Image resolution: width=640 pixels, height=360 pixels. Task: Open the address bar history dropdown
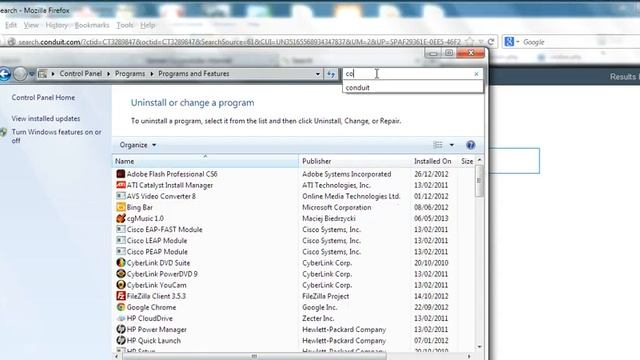pyautogui.click(x=318, y=74)
